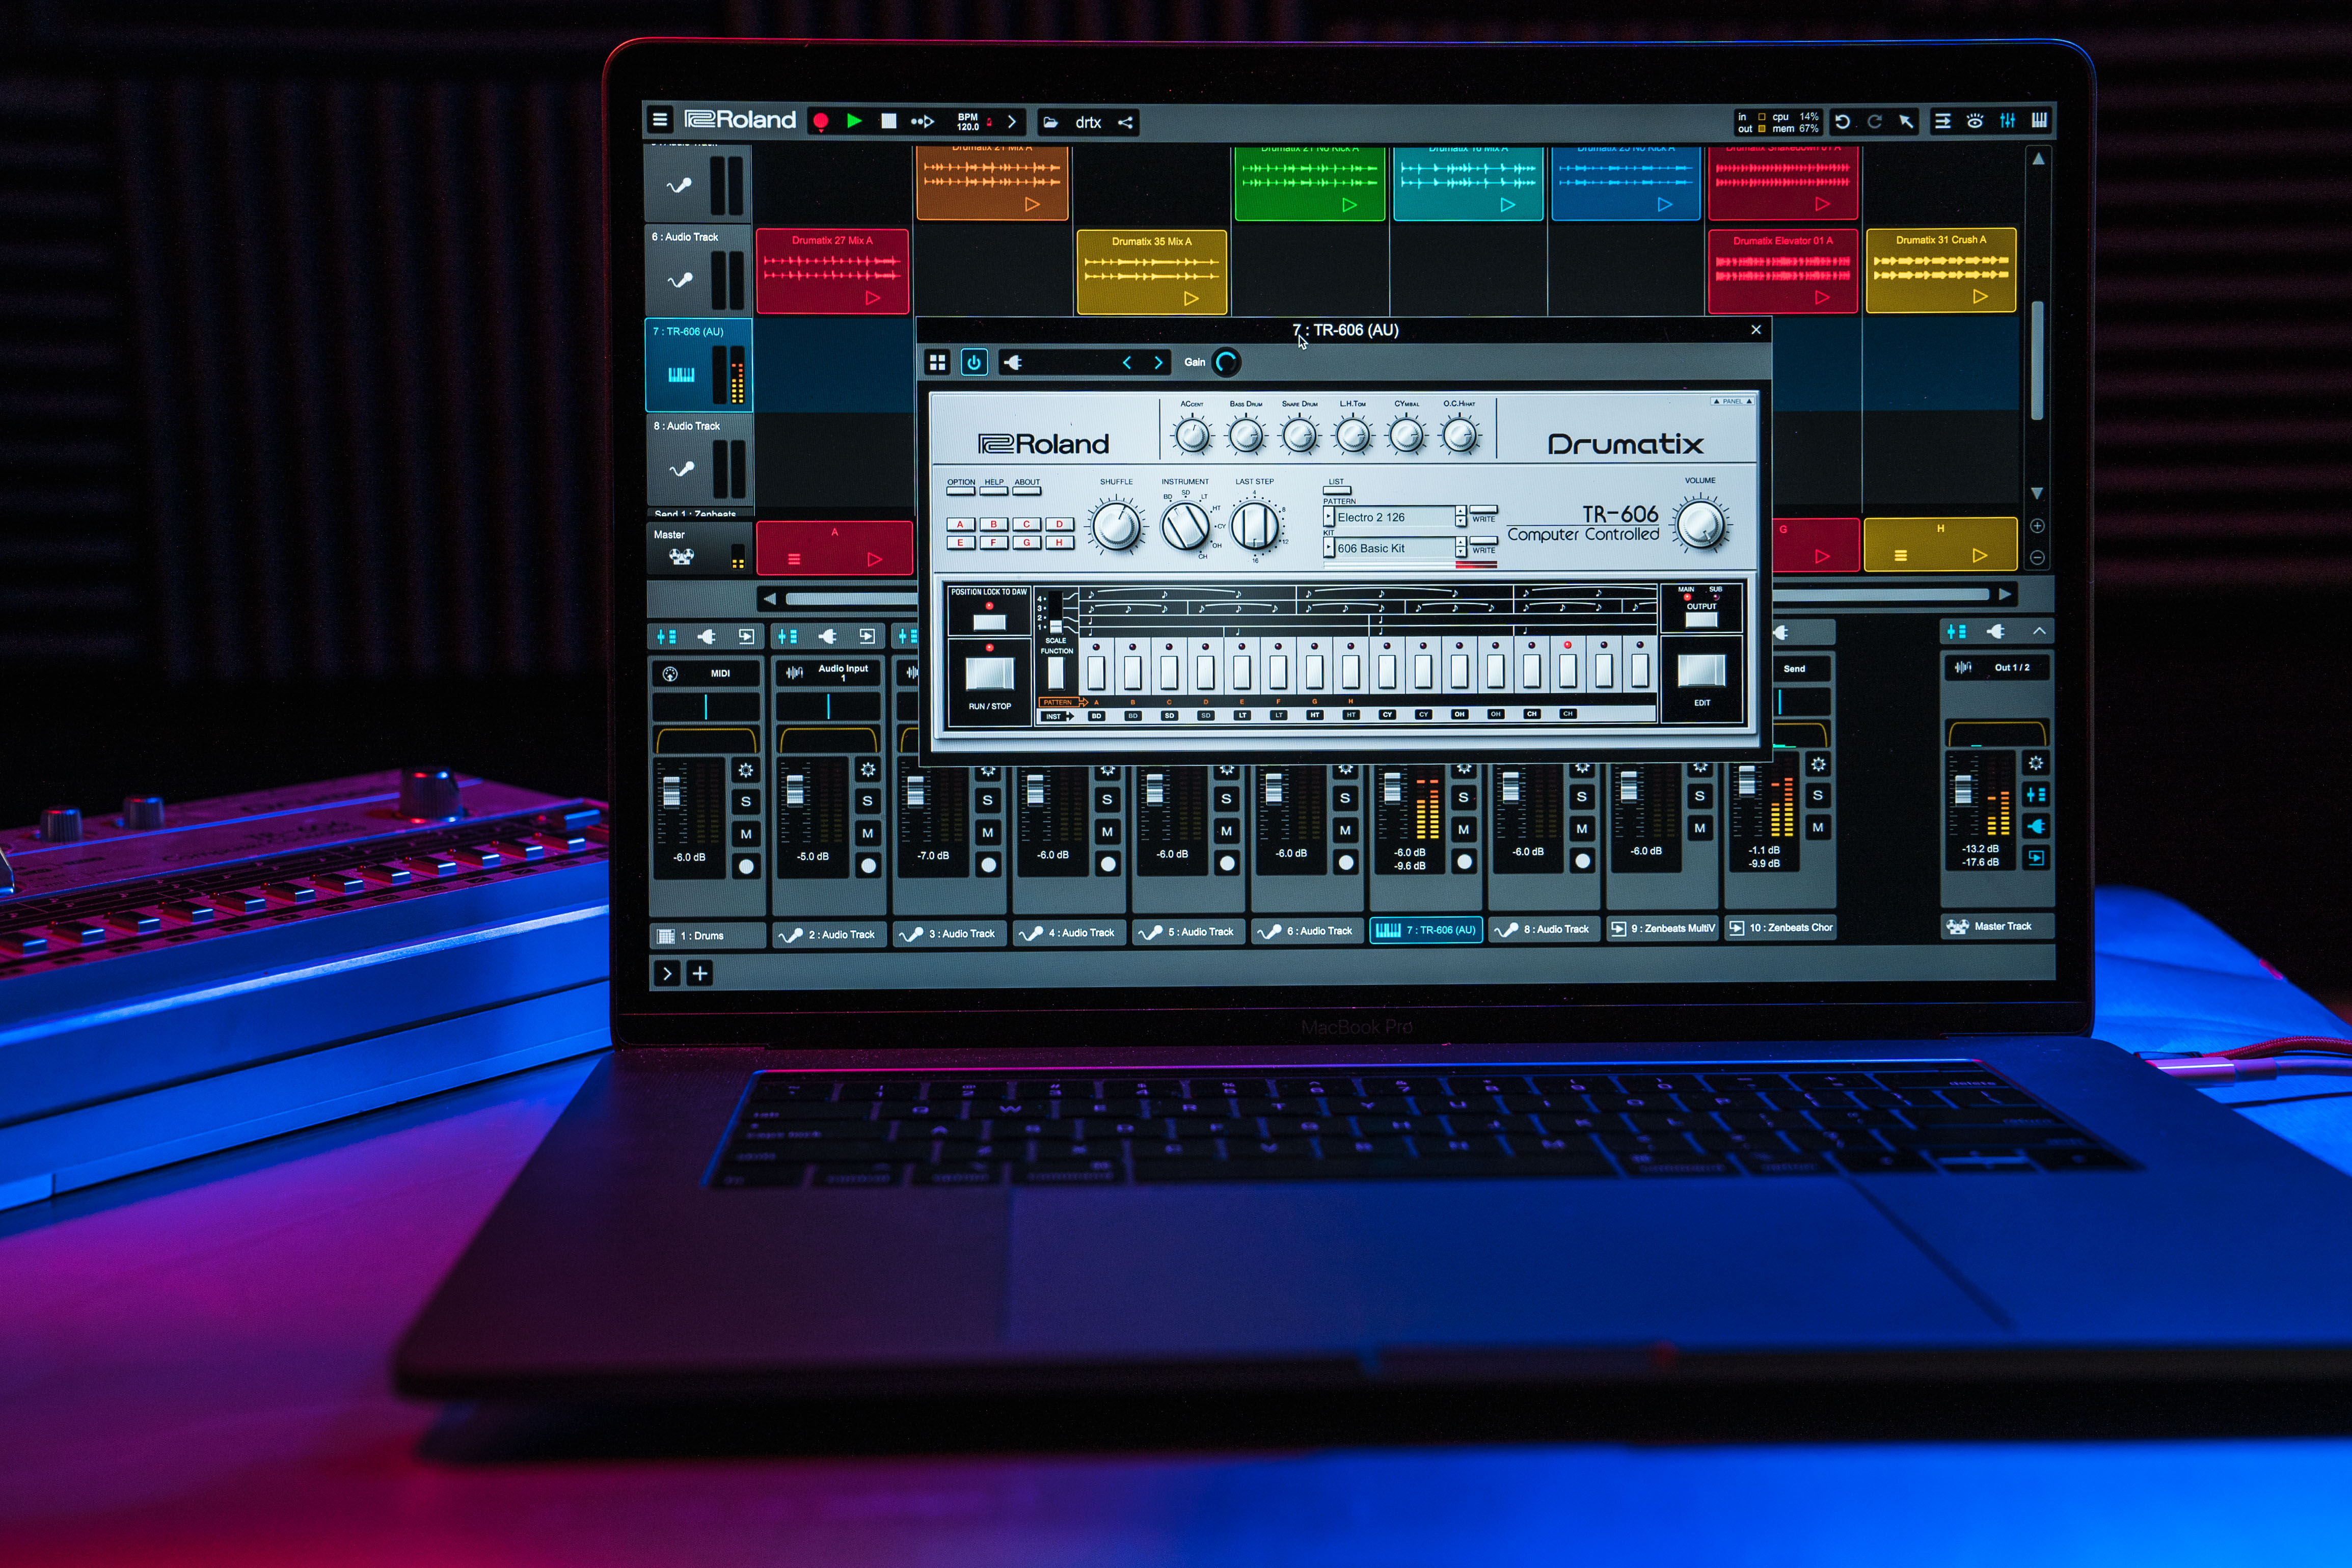The height and width of the screenshot is (1568, 2352).
Task: Select the Master Track tab
Action: coord(1997,926)
